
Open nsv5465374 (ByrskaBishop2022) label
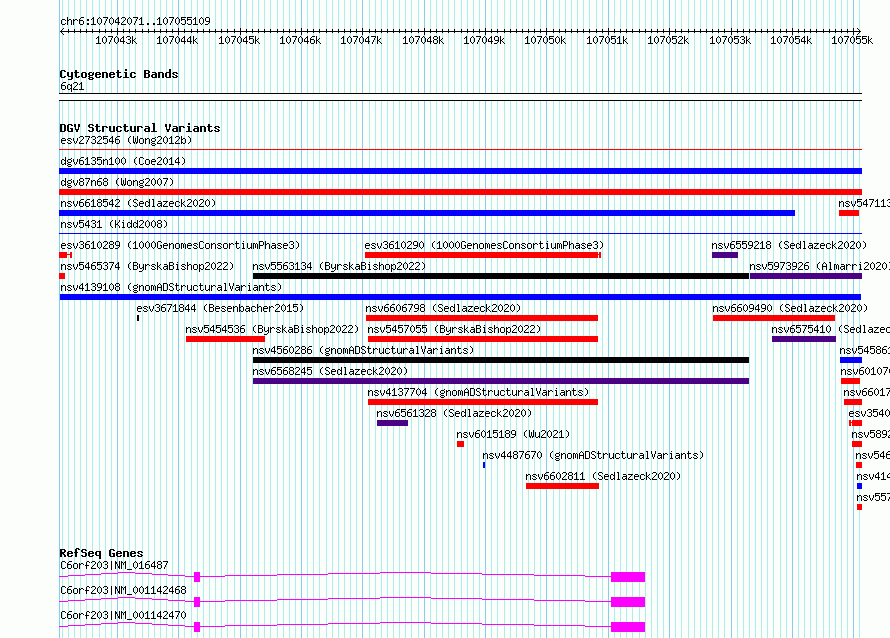tap(147, 266)
